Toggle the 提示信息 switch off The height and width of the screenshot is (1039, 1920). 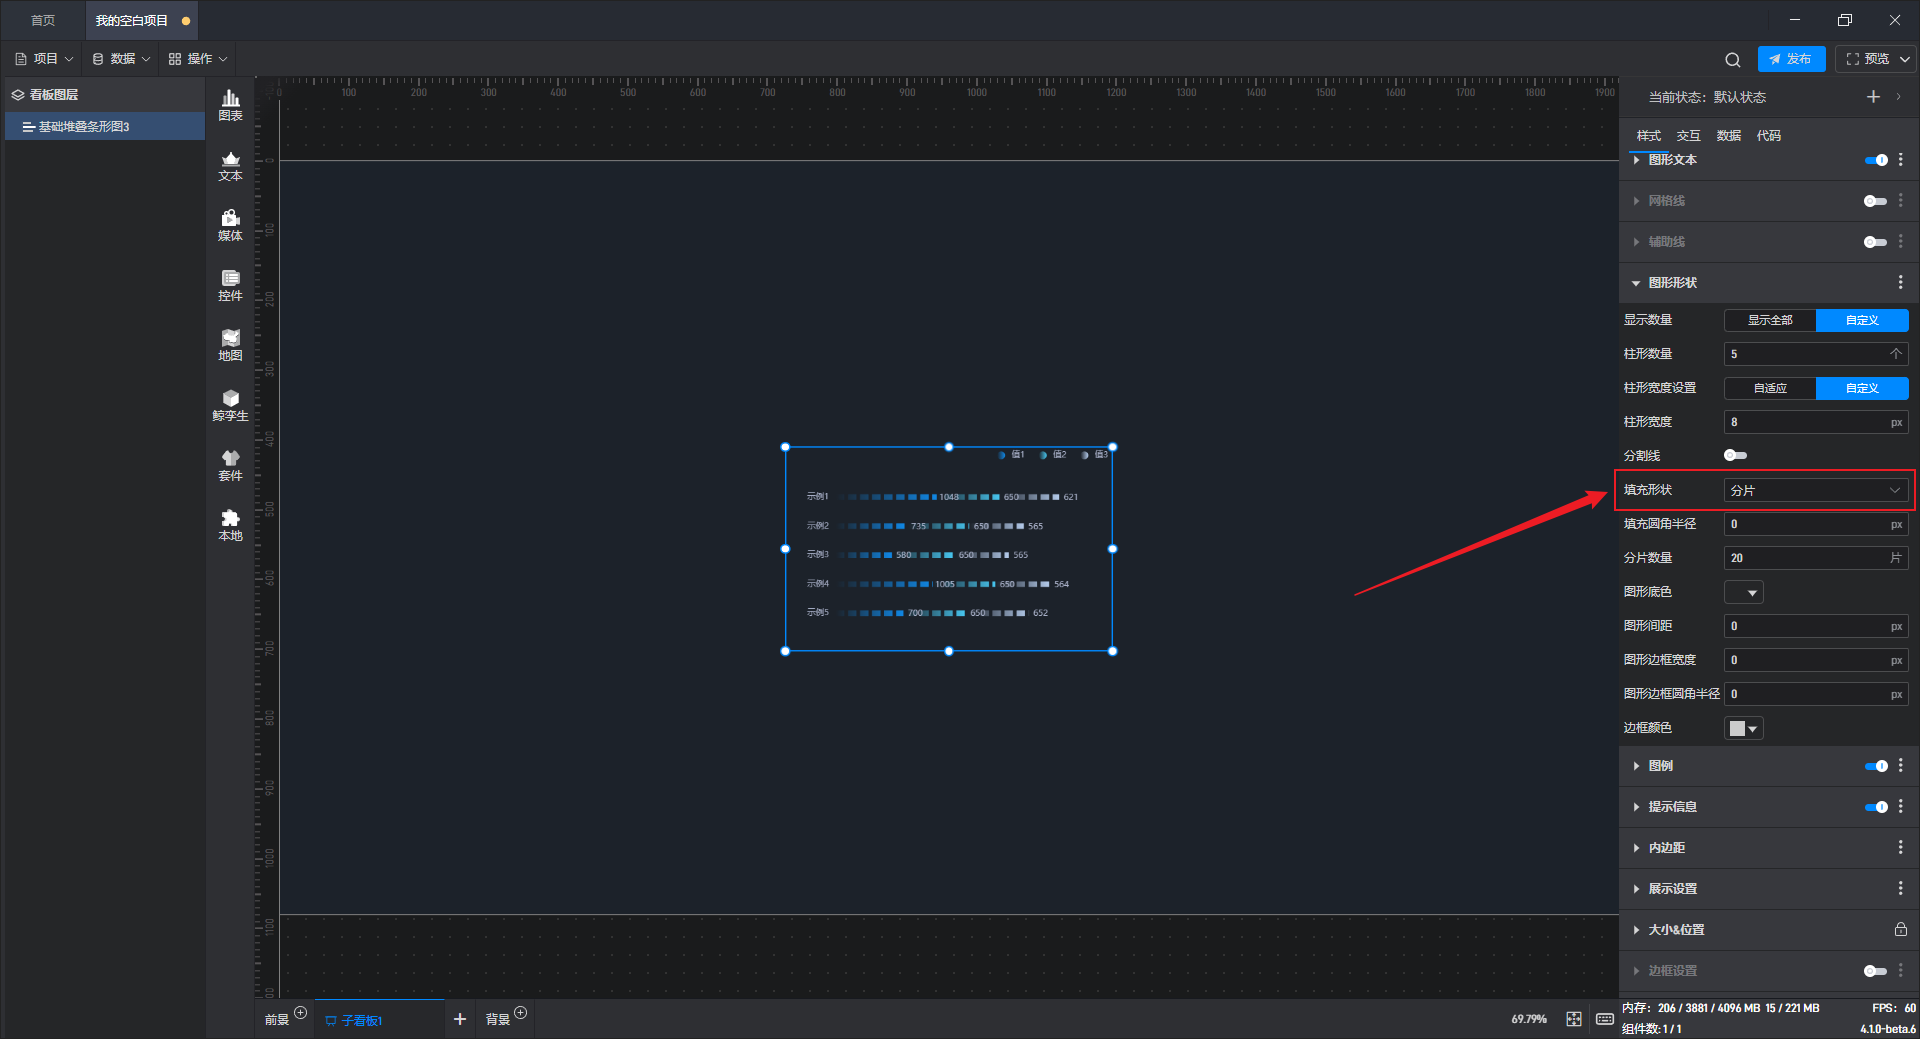point(1876,807)
